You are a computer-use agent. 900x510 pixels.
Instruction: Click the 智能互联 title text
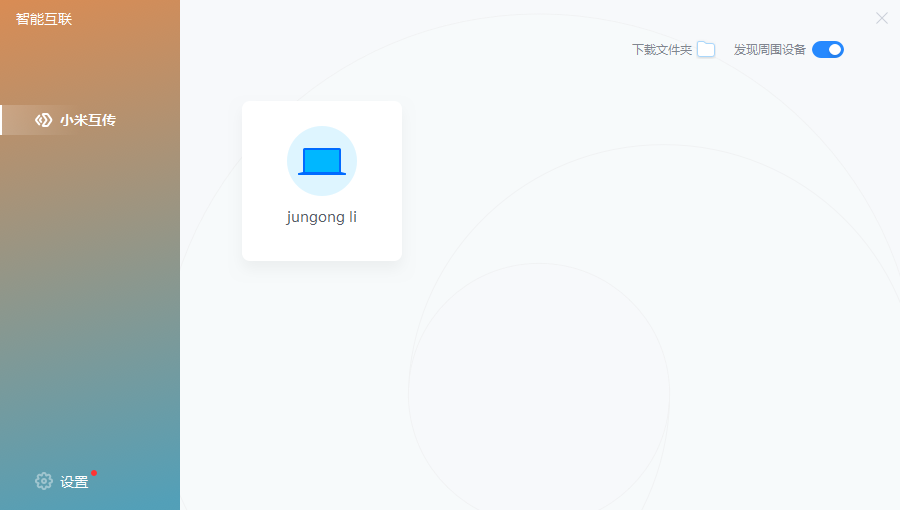click(44, 19)
